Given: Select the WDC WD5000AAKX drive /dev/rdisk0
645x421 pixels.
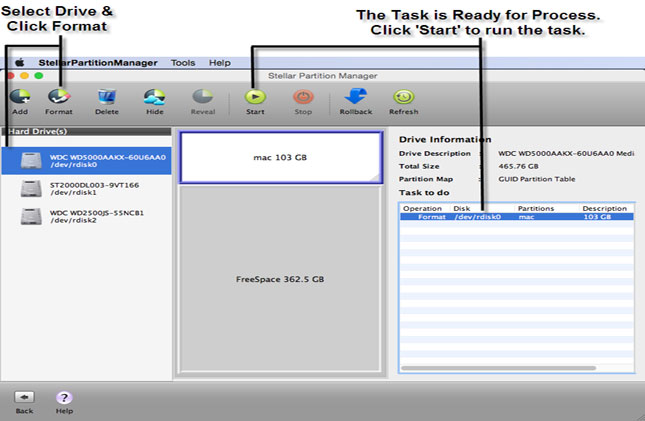Looking at the screenshot, I should point(86,160).
